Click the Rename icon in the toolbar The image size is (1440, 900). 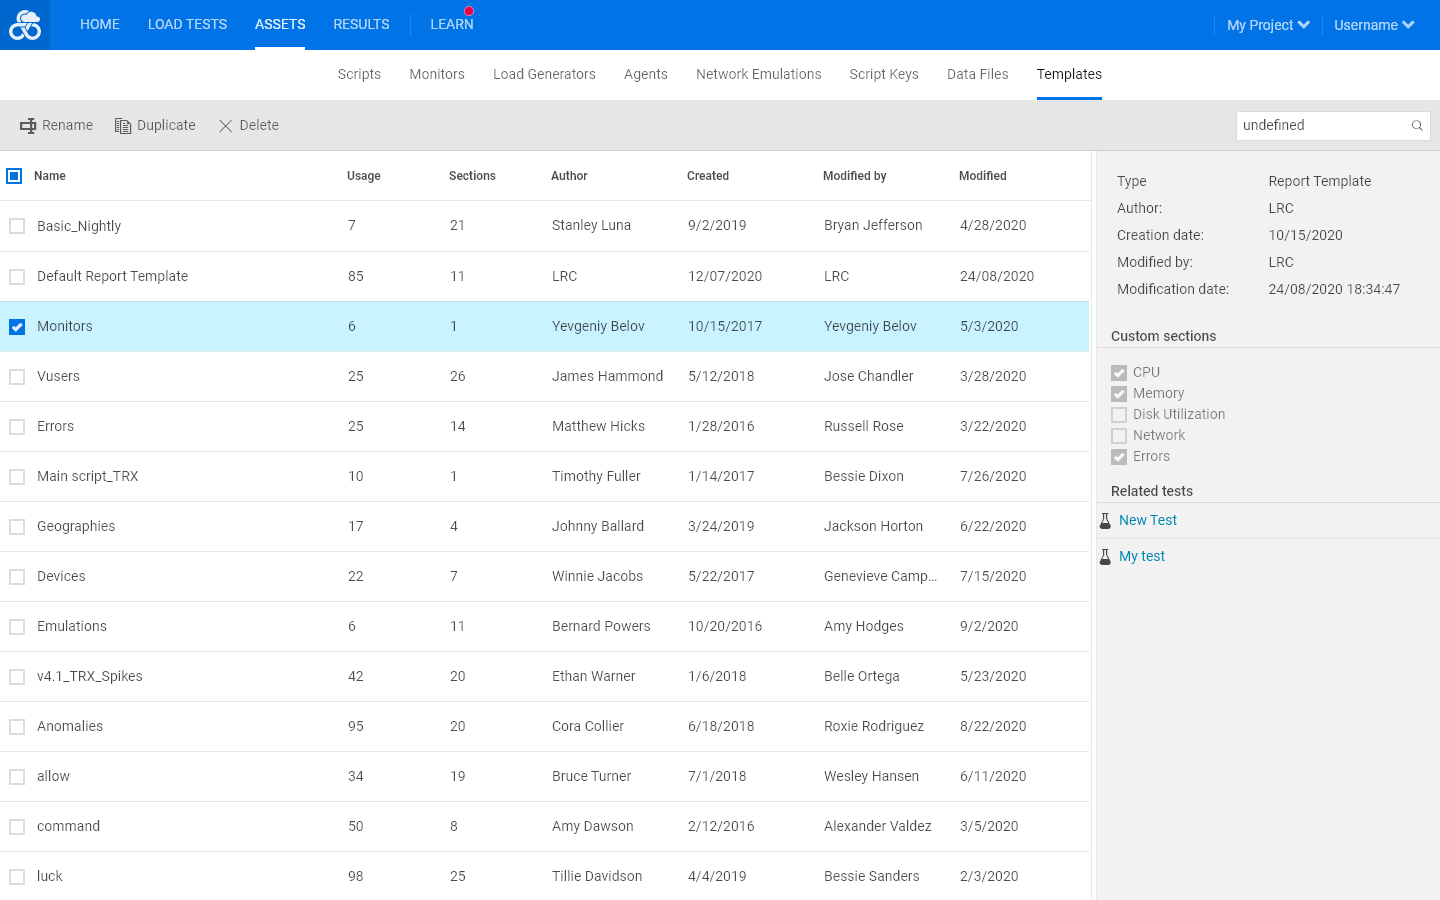click(28, 126)
